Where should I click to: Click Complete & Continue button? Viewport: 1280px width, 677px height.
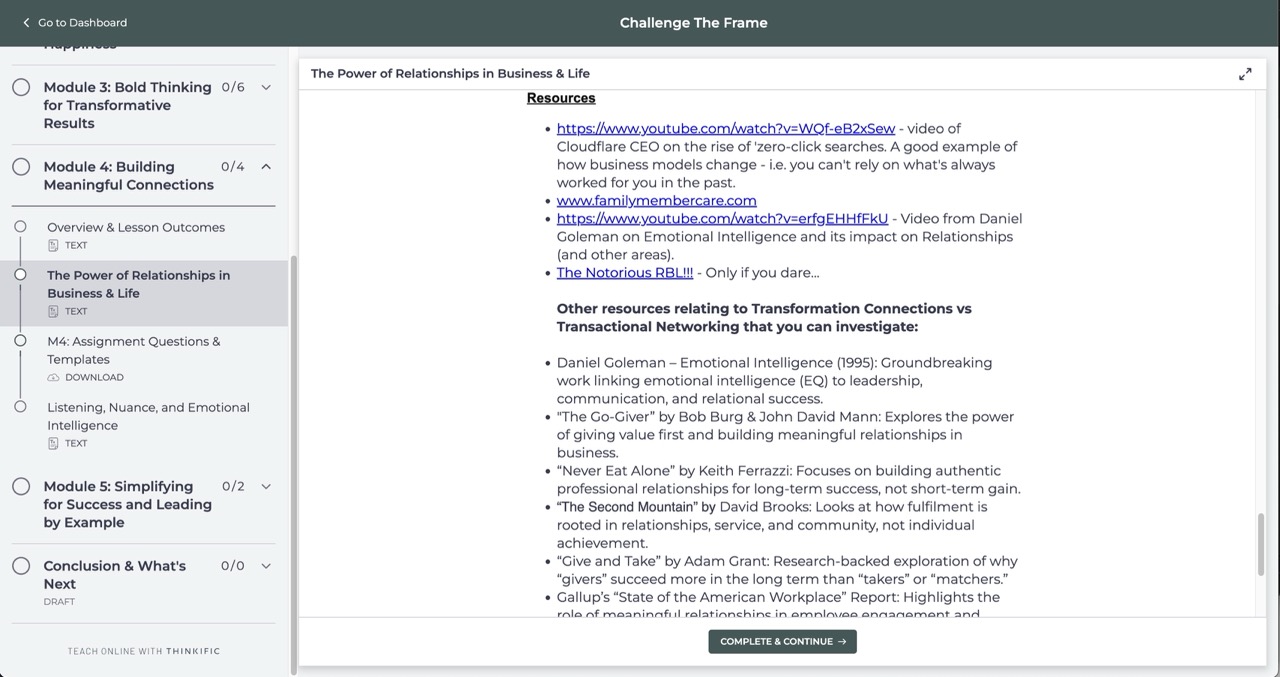coord(782,642)
